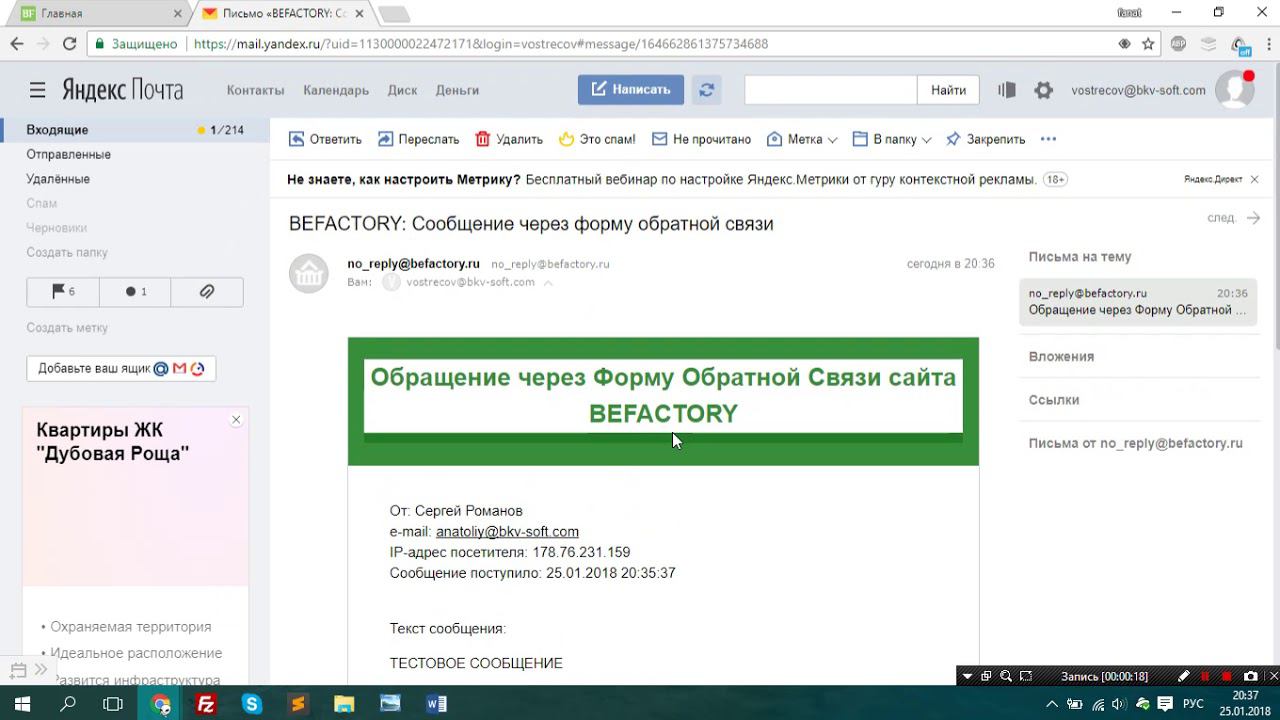Open Деньги in top navigation
Image resolution: width=1280 pixels, height=720 pixels.
click(x=457, y=90)
